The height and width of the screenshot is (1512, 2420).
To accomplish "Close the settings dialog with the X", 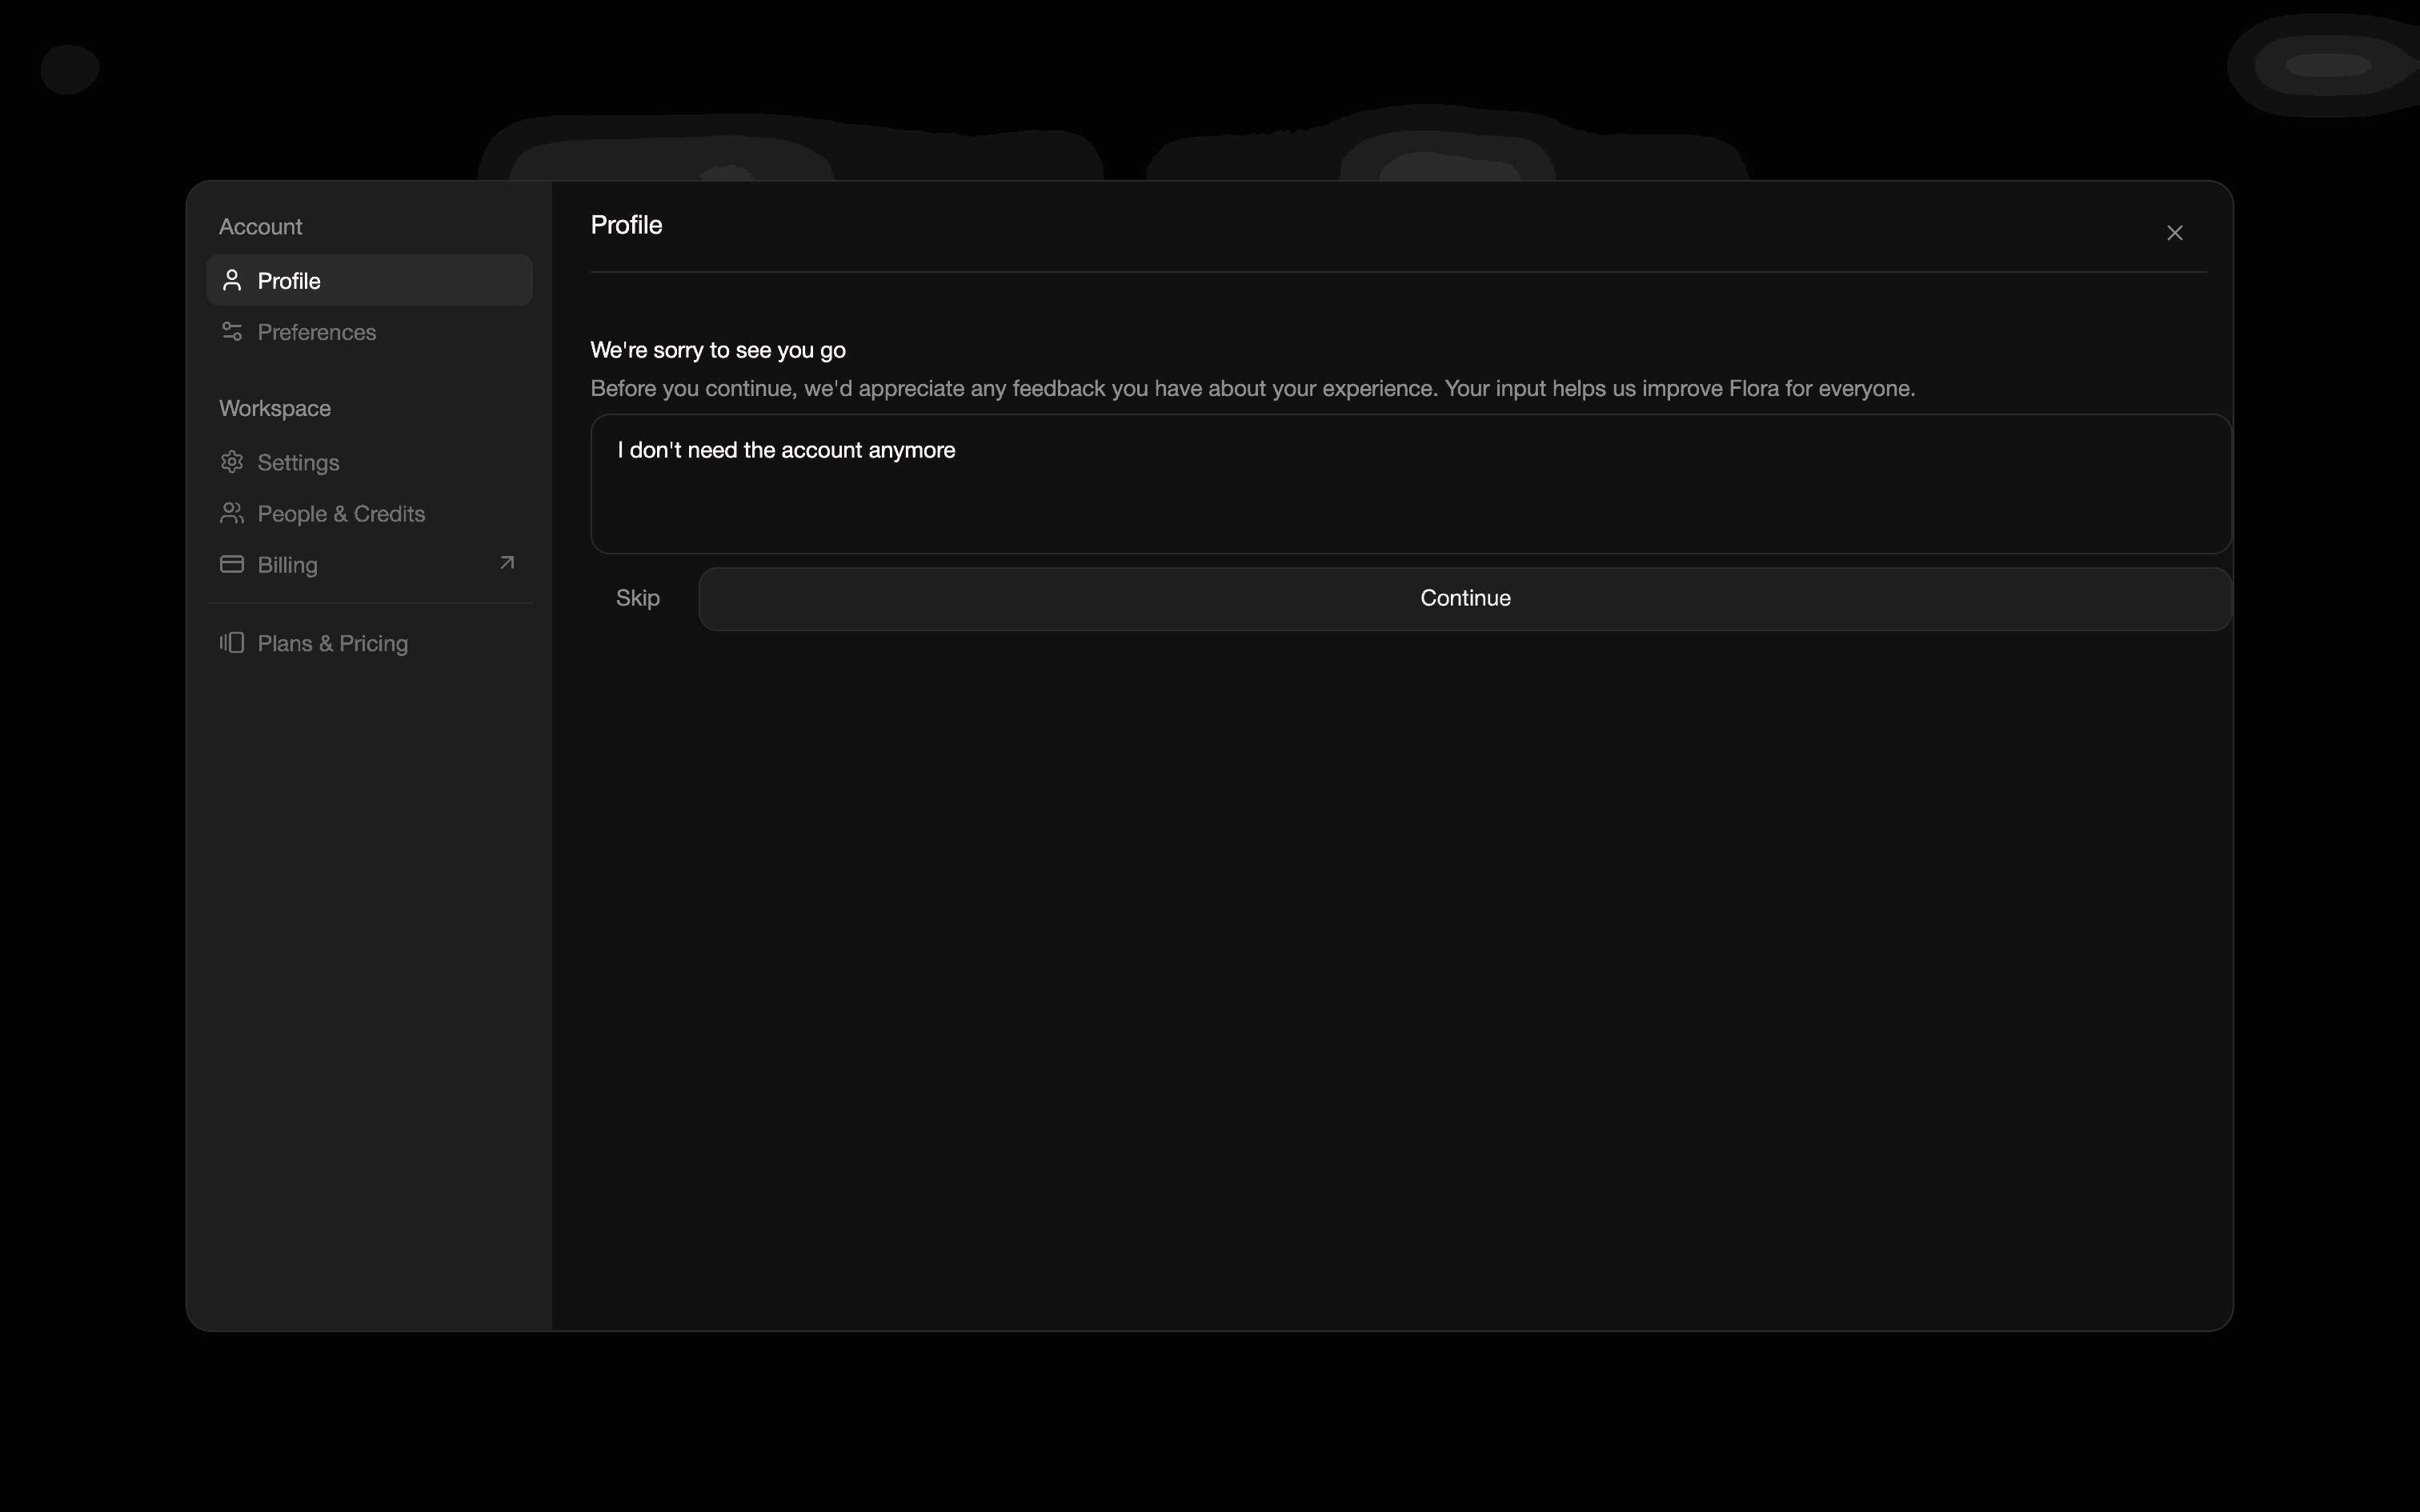I will (x=2174, y=233).
